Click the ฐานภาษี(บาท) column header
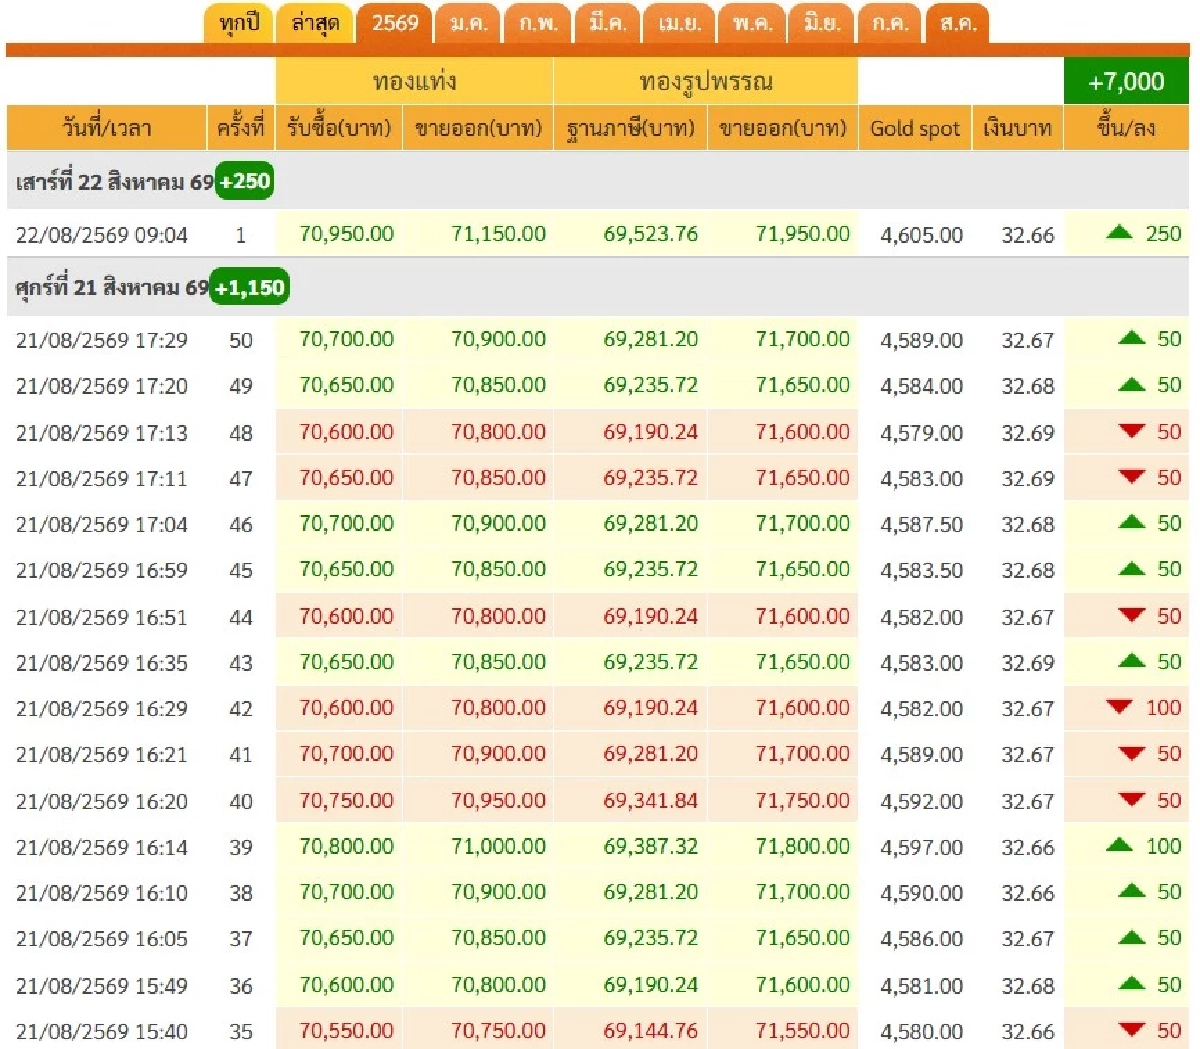The height and width of the screenshot is (1049, 1200). click(630, 128)
